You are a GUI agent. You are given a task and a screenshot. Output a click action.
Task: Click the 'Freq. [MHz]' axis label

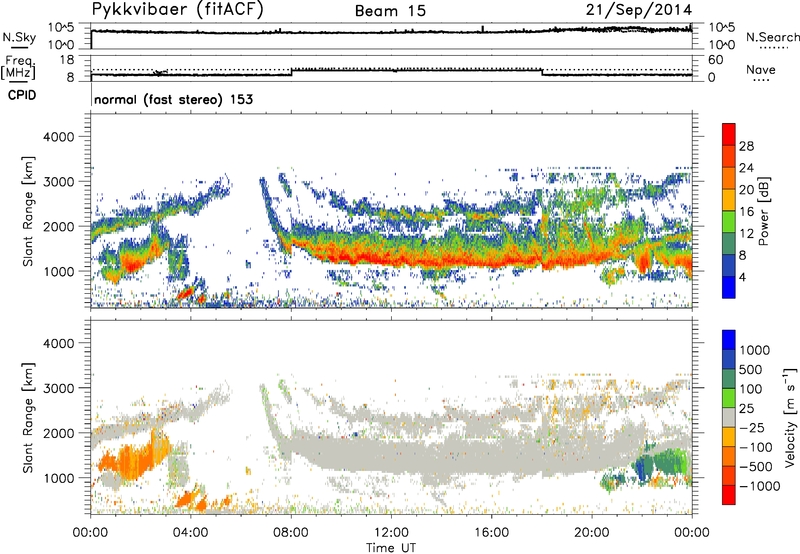click(x=19, y=67)
